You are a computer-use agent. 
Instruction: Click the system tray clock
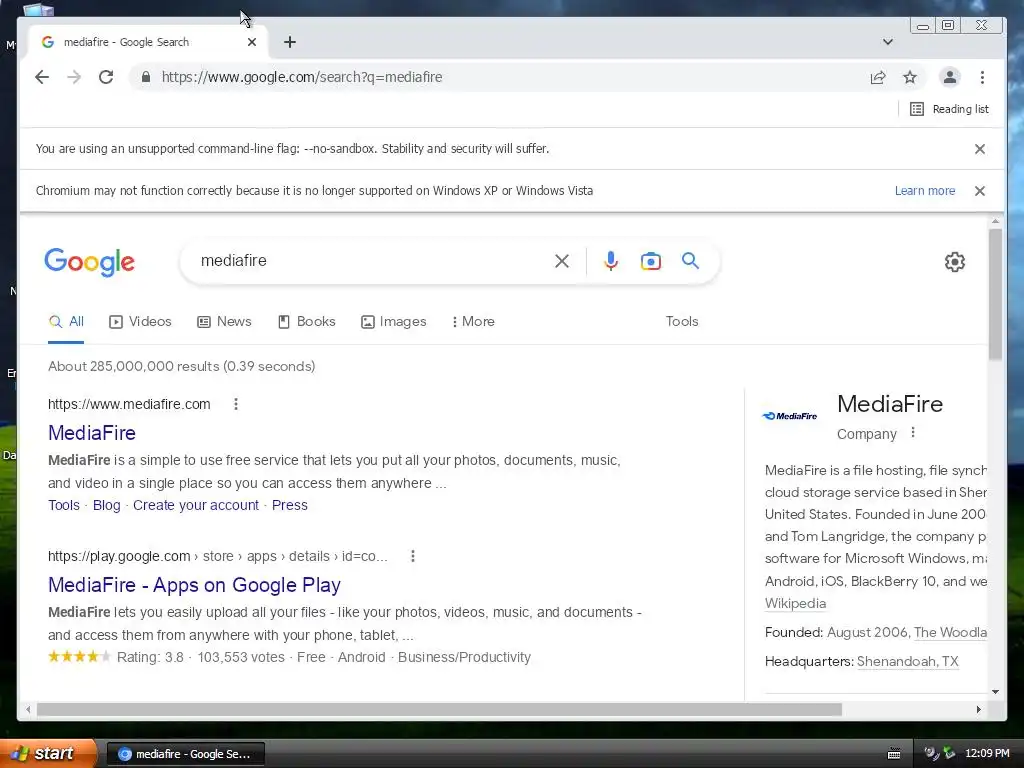(x=987, y=754)
